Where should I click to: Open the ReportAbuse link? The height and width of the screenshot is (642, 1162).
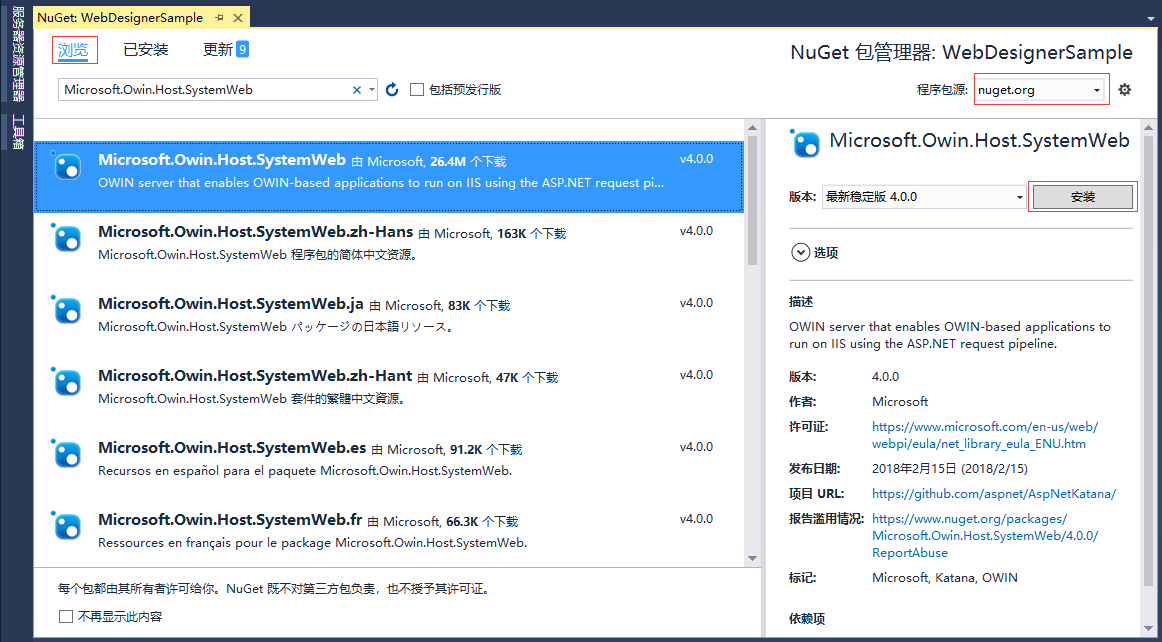984,535
